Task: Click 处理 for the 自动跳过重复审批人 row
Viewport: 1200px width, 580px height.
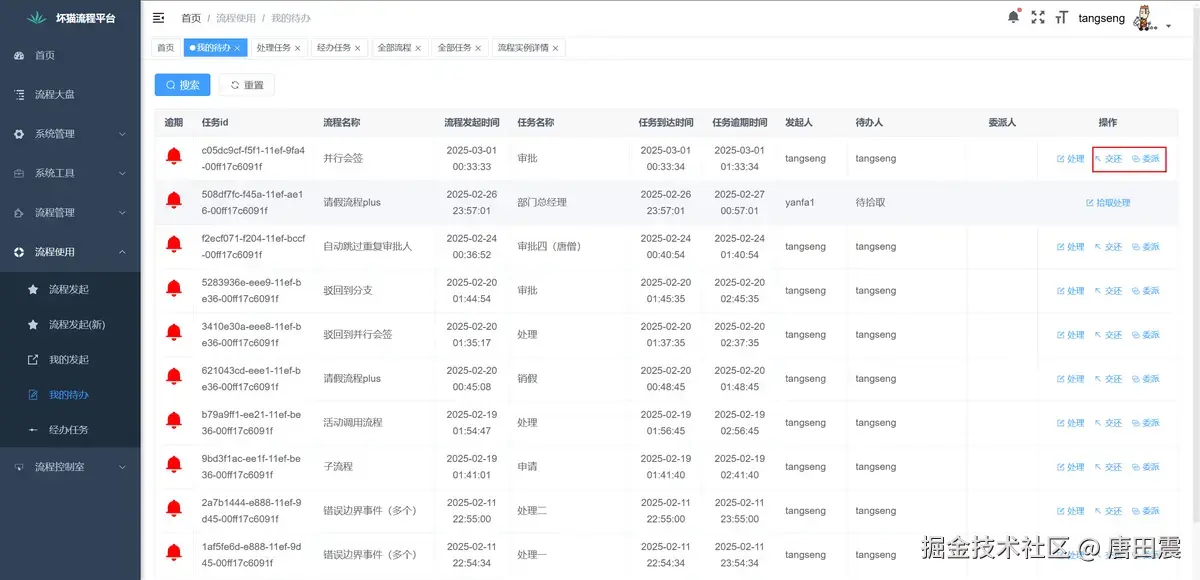Action: tap(1070, 246)
